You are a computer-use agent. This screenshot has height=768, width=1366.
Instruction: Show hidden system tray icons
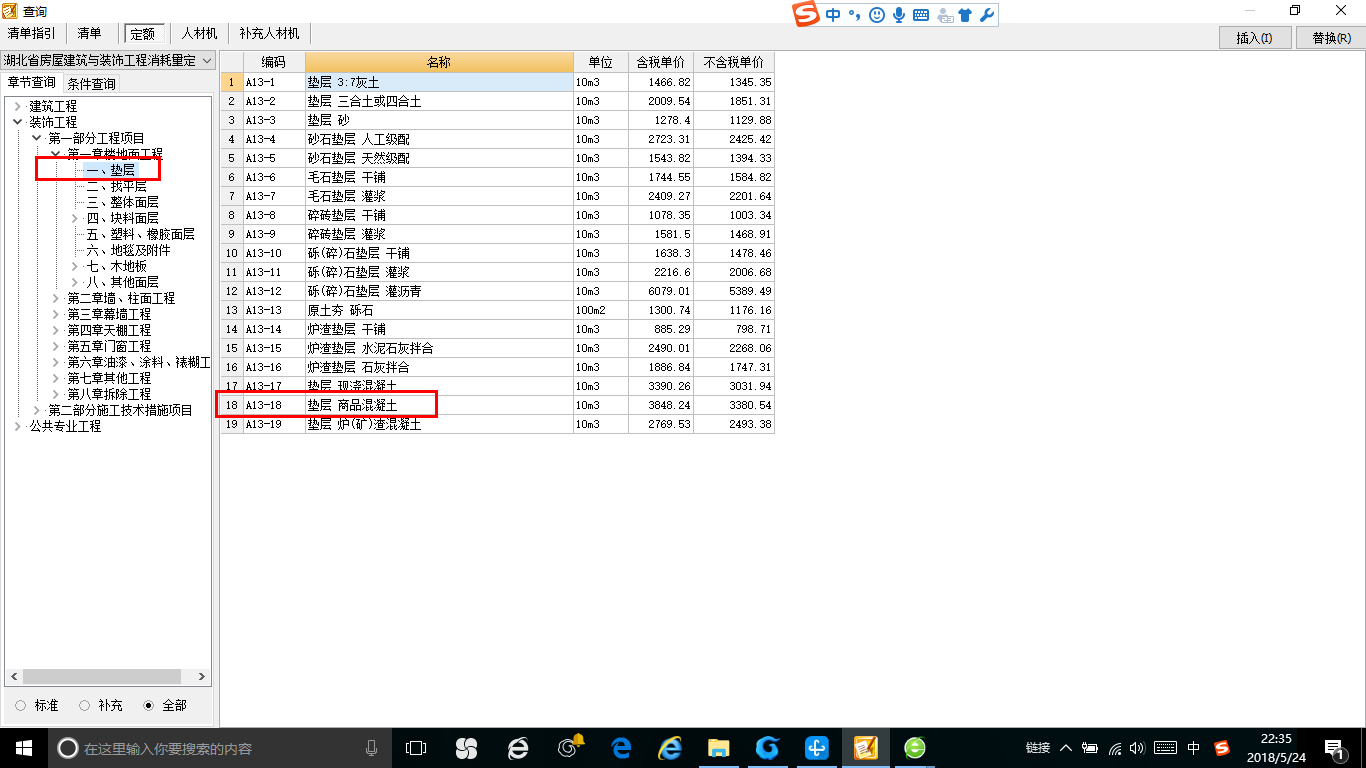click(1066, 748)
